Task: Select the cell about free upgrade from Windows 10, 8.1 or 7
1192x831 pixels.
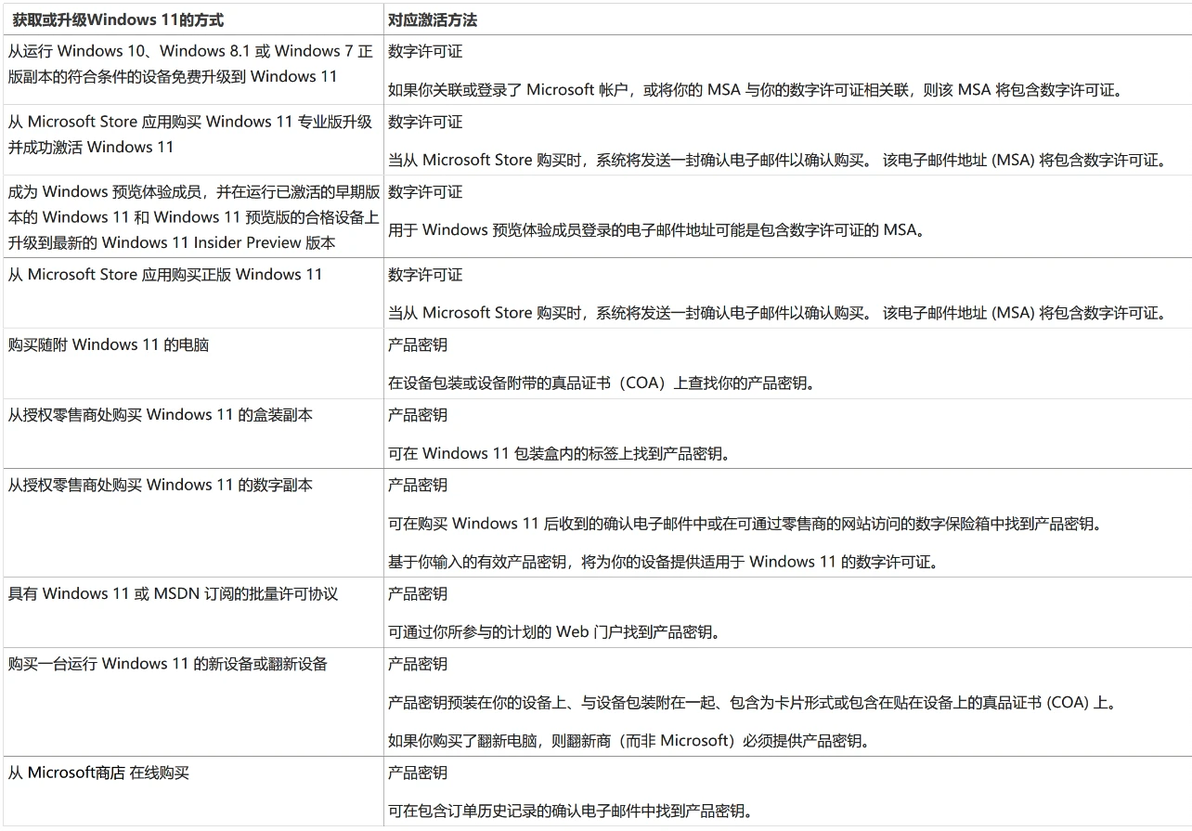Action: (x=193, y=70)
